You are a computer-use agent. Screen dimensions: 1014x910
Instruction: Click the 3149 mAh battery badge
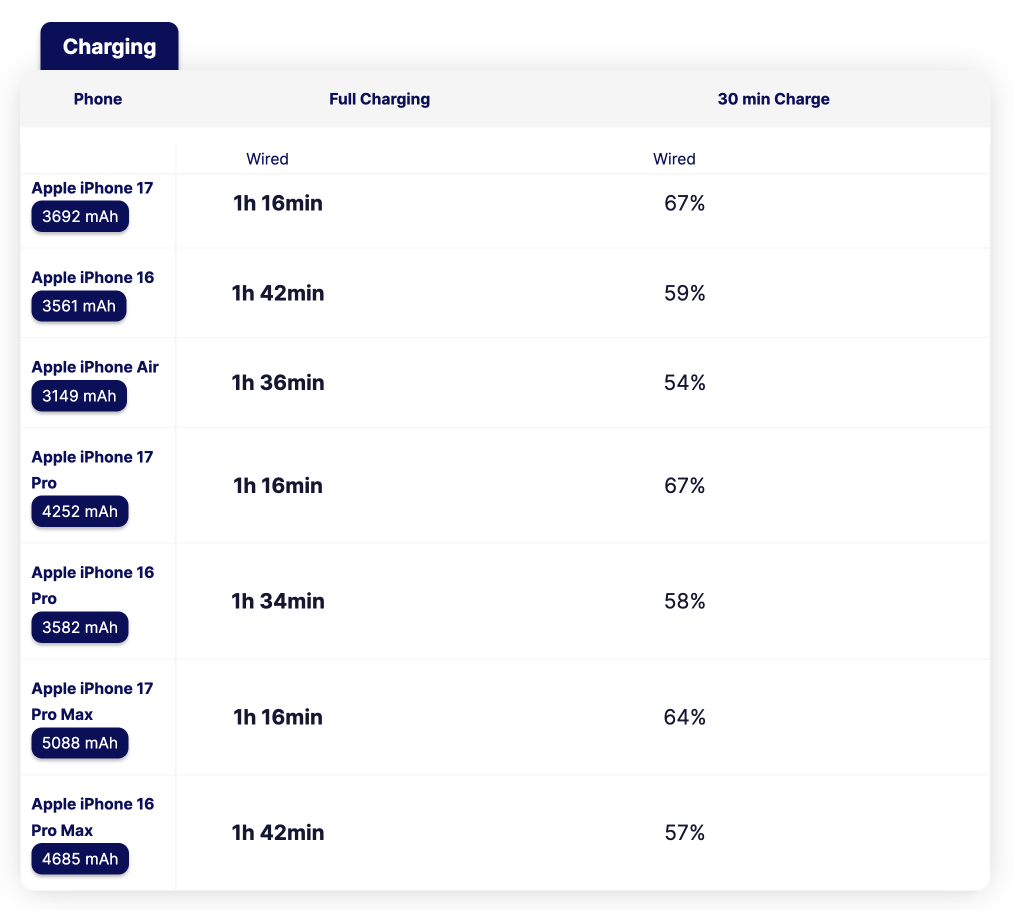79,396
